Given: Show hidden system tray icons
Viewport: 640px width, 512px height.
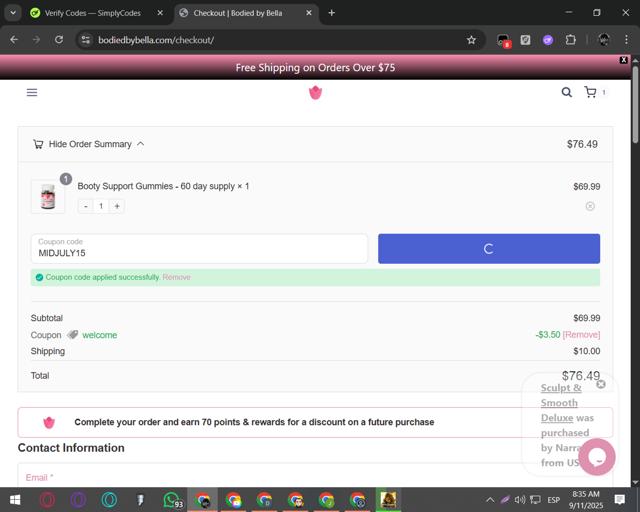Looking at the screenshot, I should click(x=490, y=500).
